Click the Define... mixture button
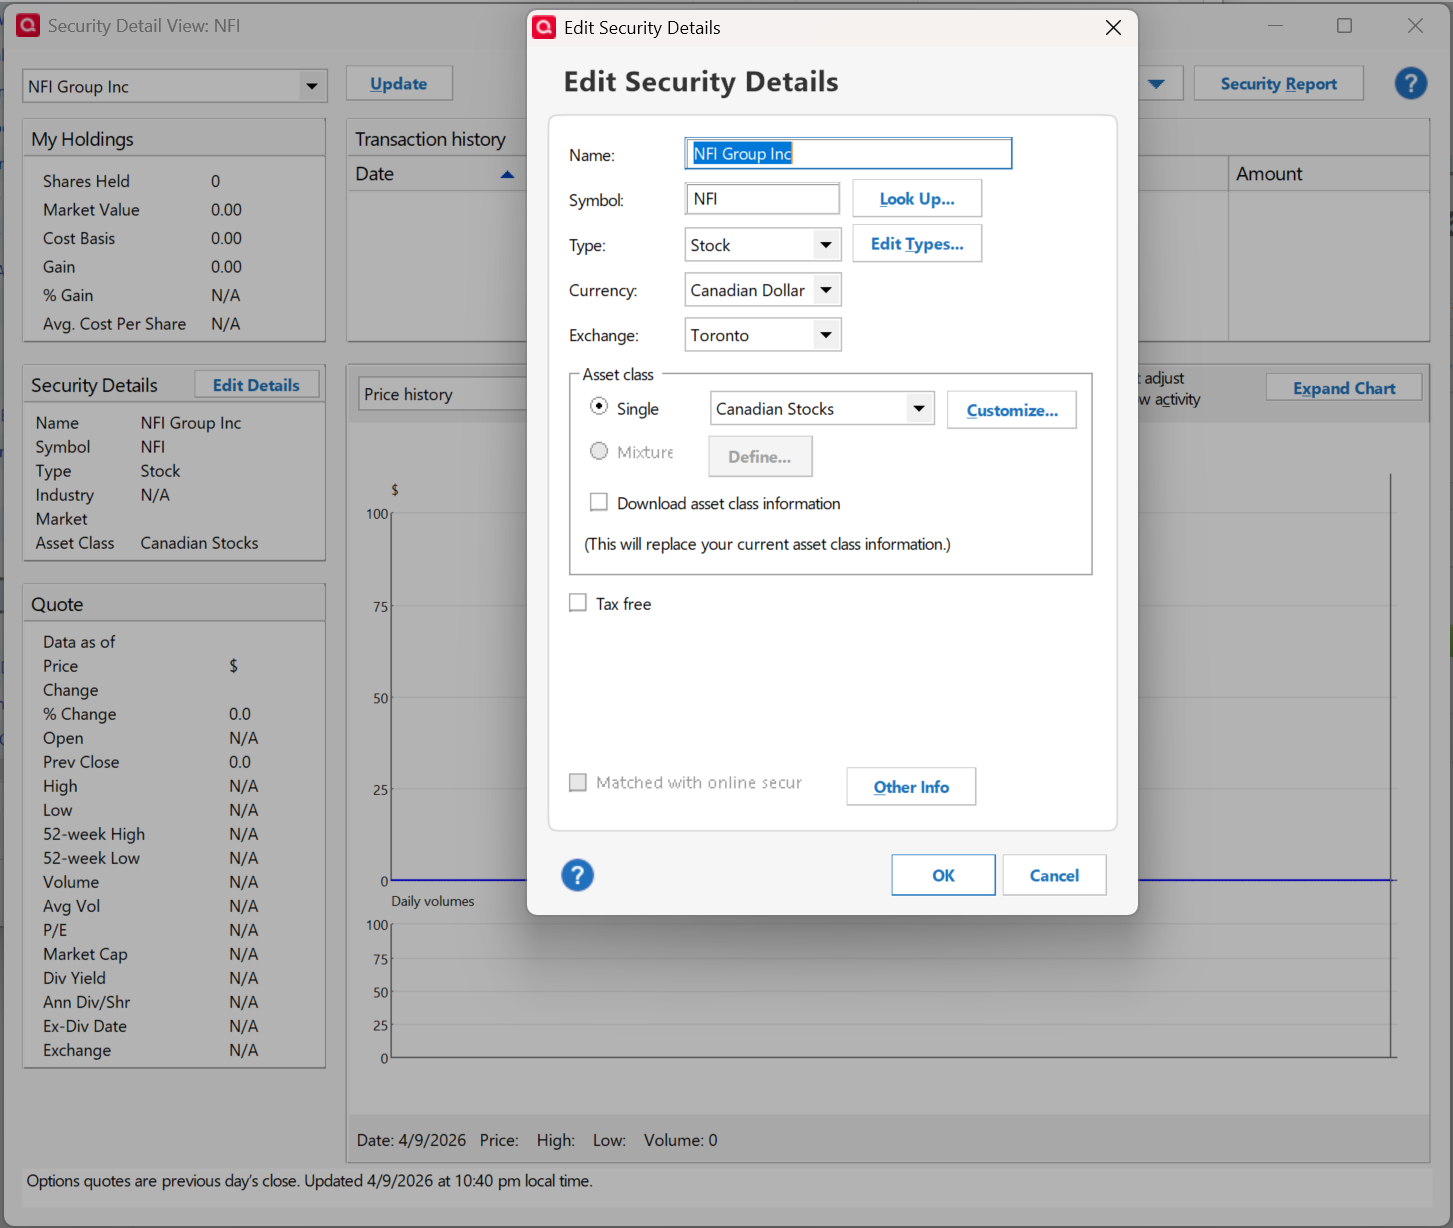This screenshot has width=1453, height=1228. click(x=760, y=456)
